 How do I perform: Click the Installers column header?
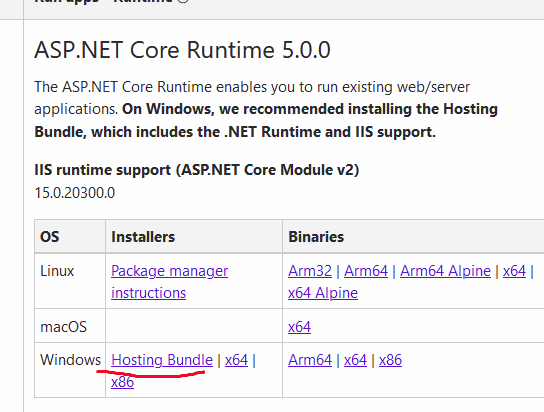click(143, 237)
